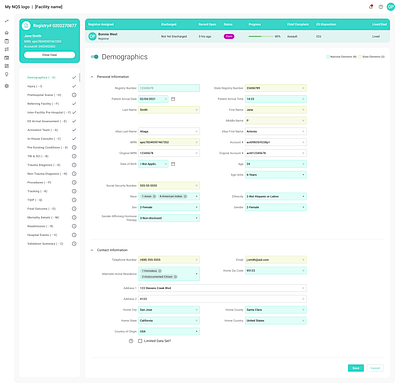This screenshot has height=388, width=400.
Task: Remove the American Indian race tag
Action: [x=185, y=196]
